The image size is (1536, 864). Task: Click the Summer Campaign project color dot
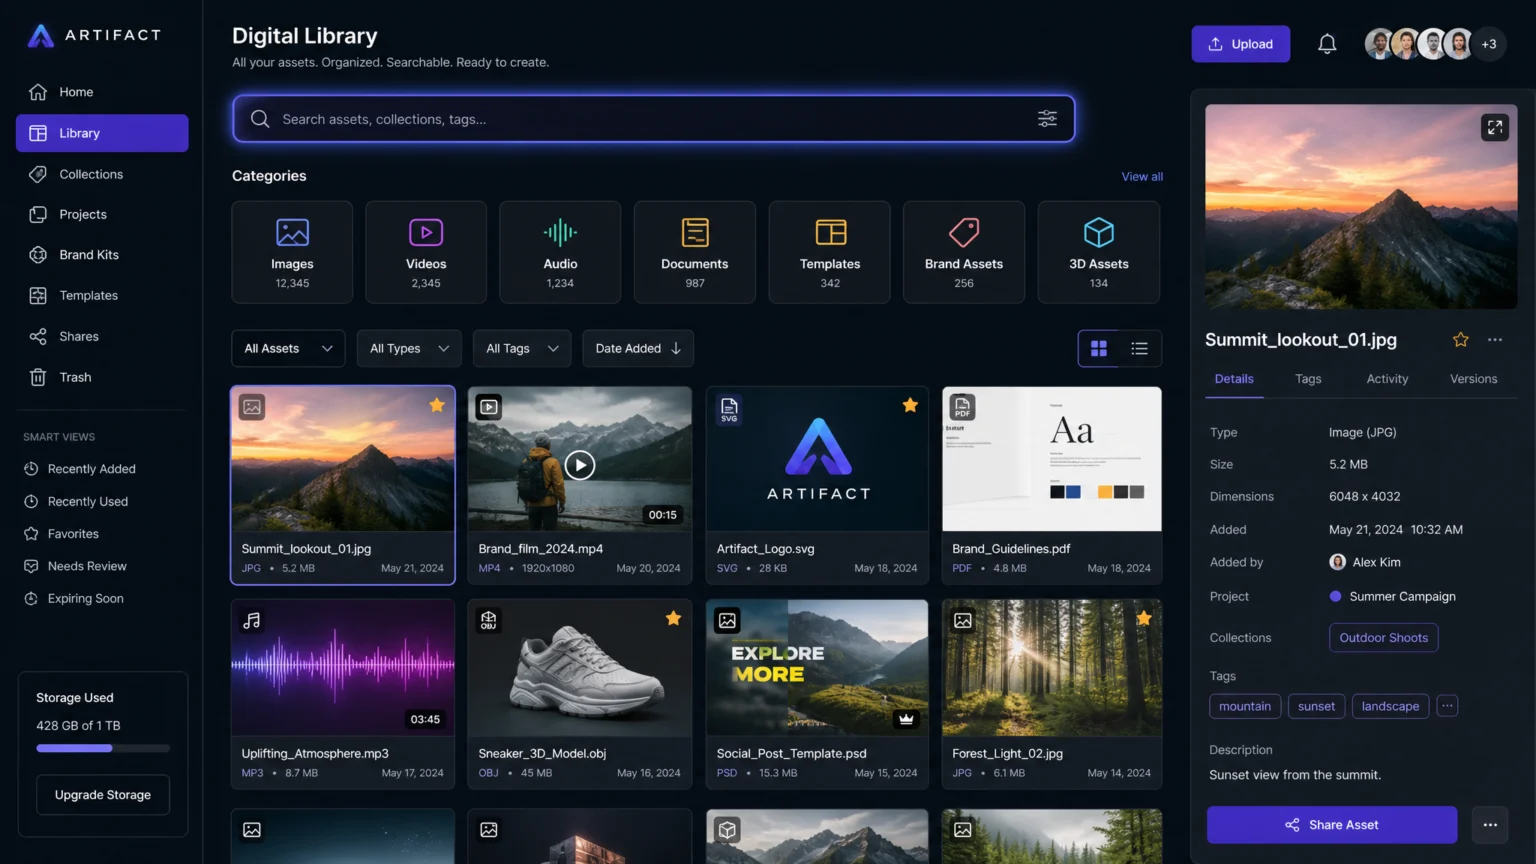point(1335,596)
